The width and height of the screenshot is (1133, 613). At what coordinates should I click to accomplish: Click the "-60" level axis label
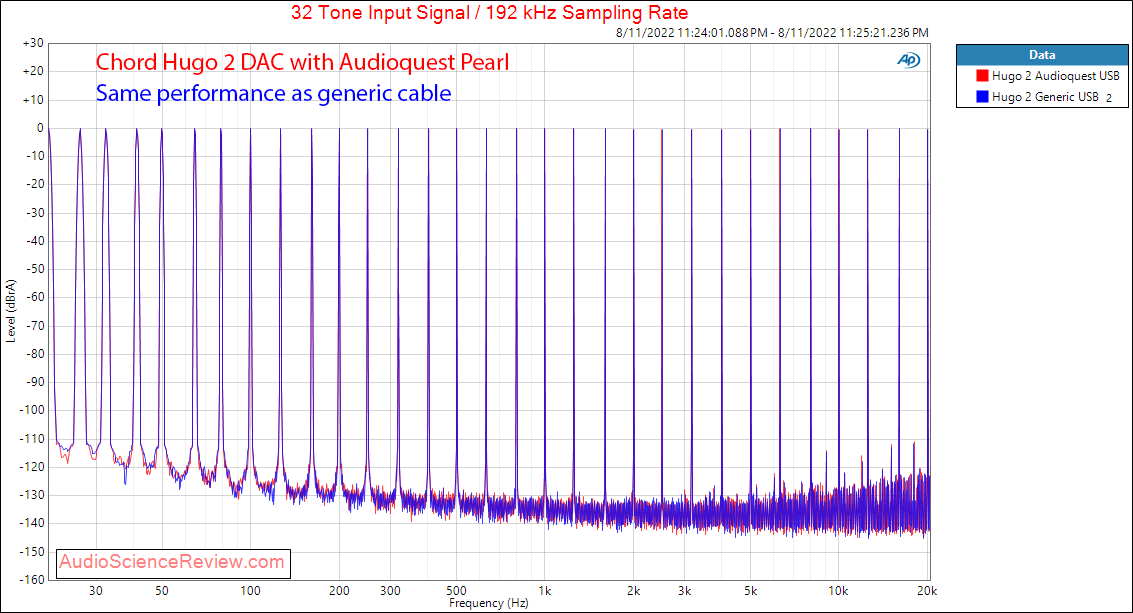(x=35, y=297)
